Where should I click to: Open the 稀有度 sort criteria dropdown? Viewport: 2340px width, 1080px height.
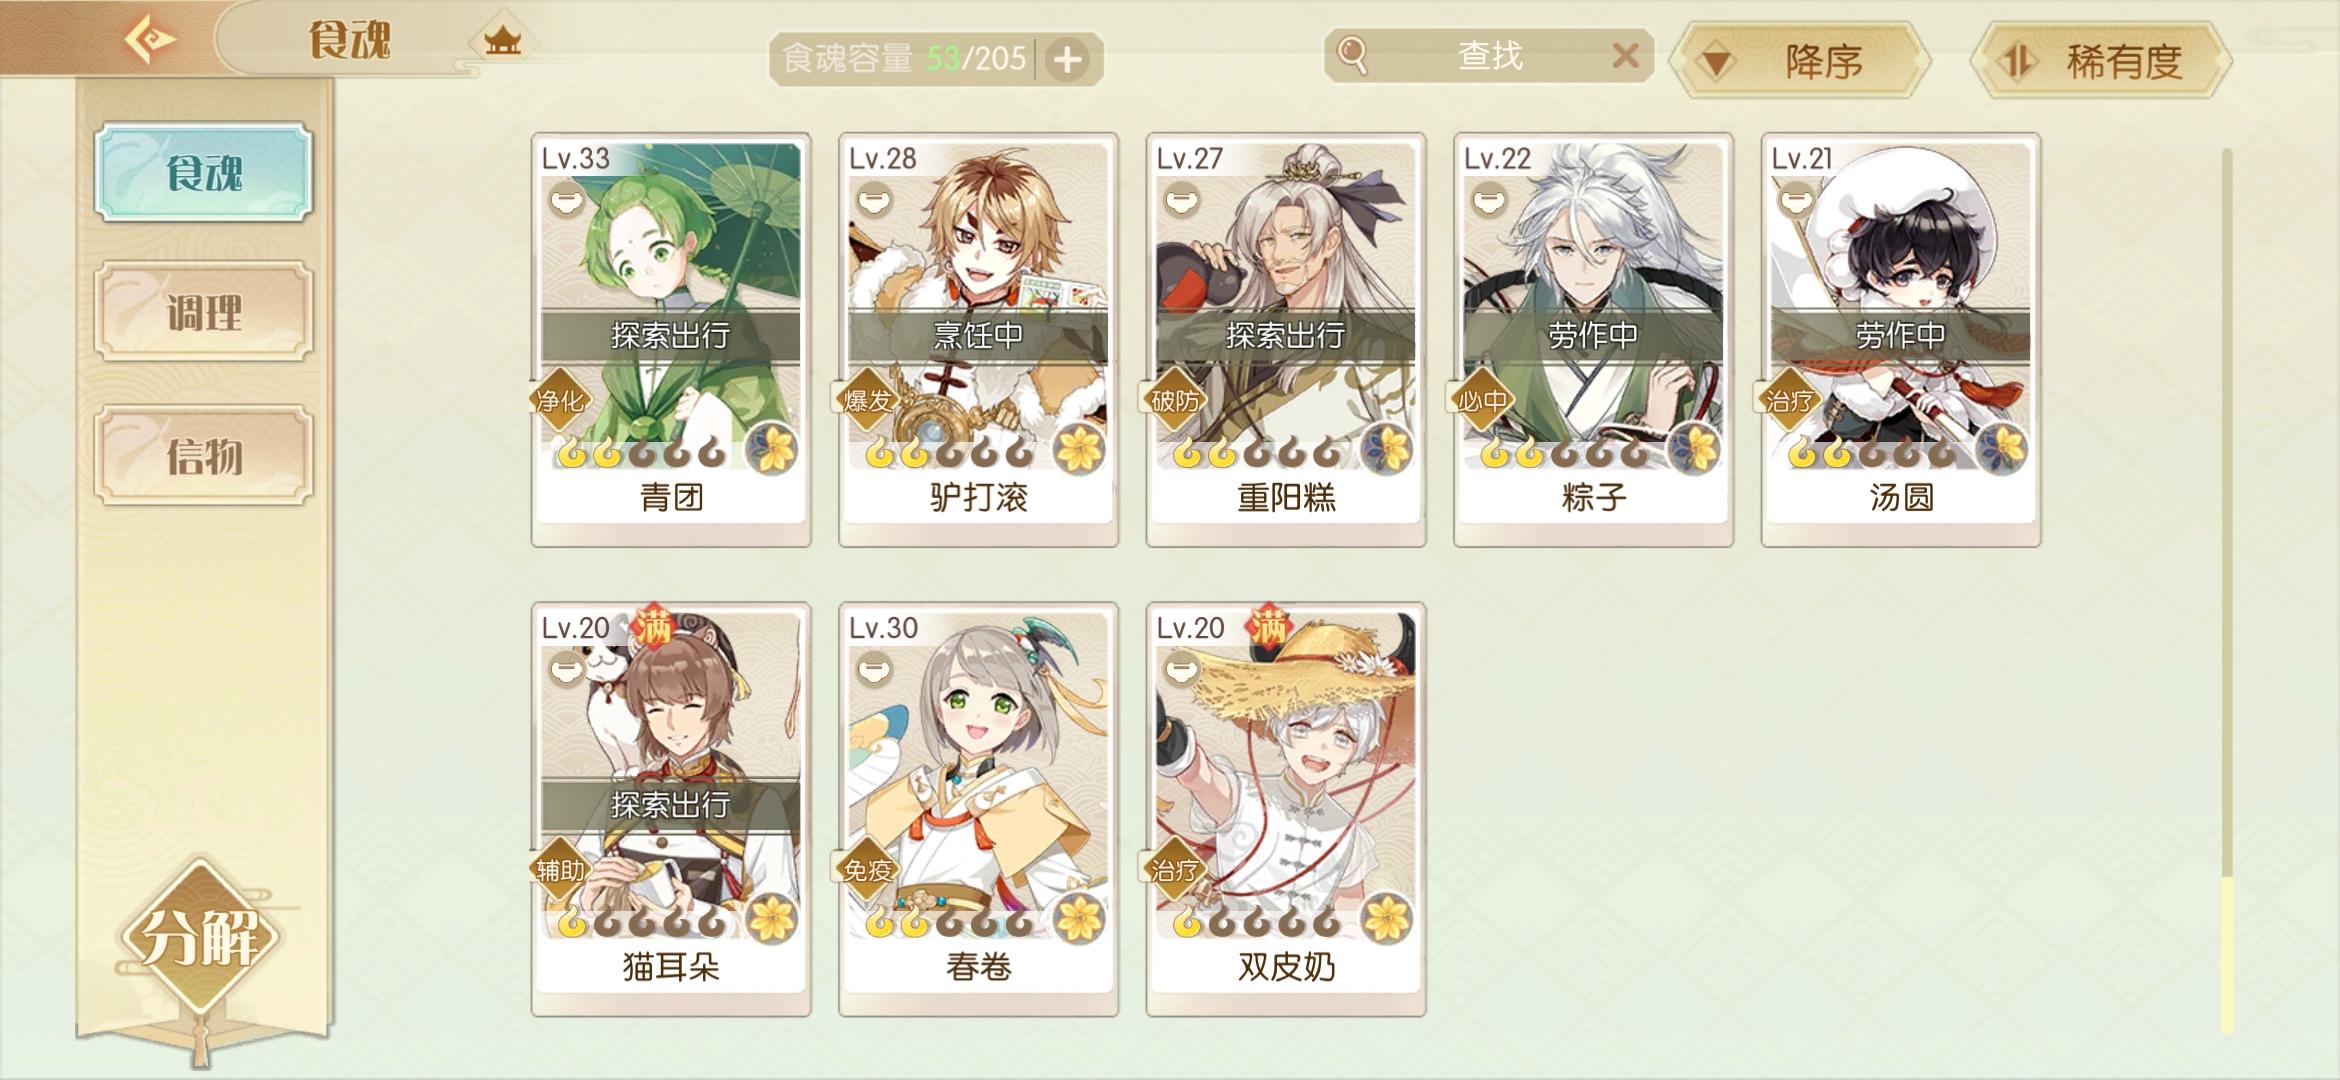[x=2101, y=61]
